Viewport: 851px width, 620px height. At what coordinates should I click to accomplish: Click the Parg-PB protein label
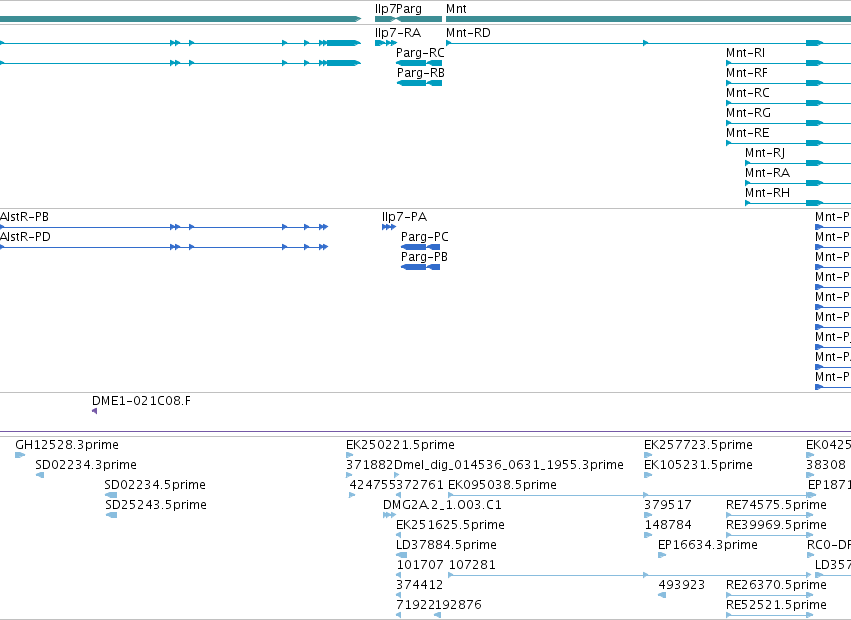tap(424, 257)
